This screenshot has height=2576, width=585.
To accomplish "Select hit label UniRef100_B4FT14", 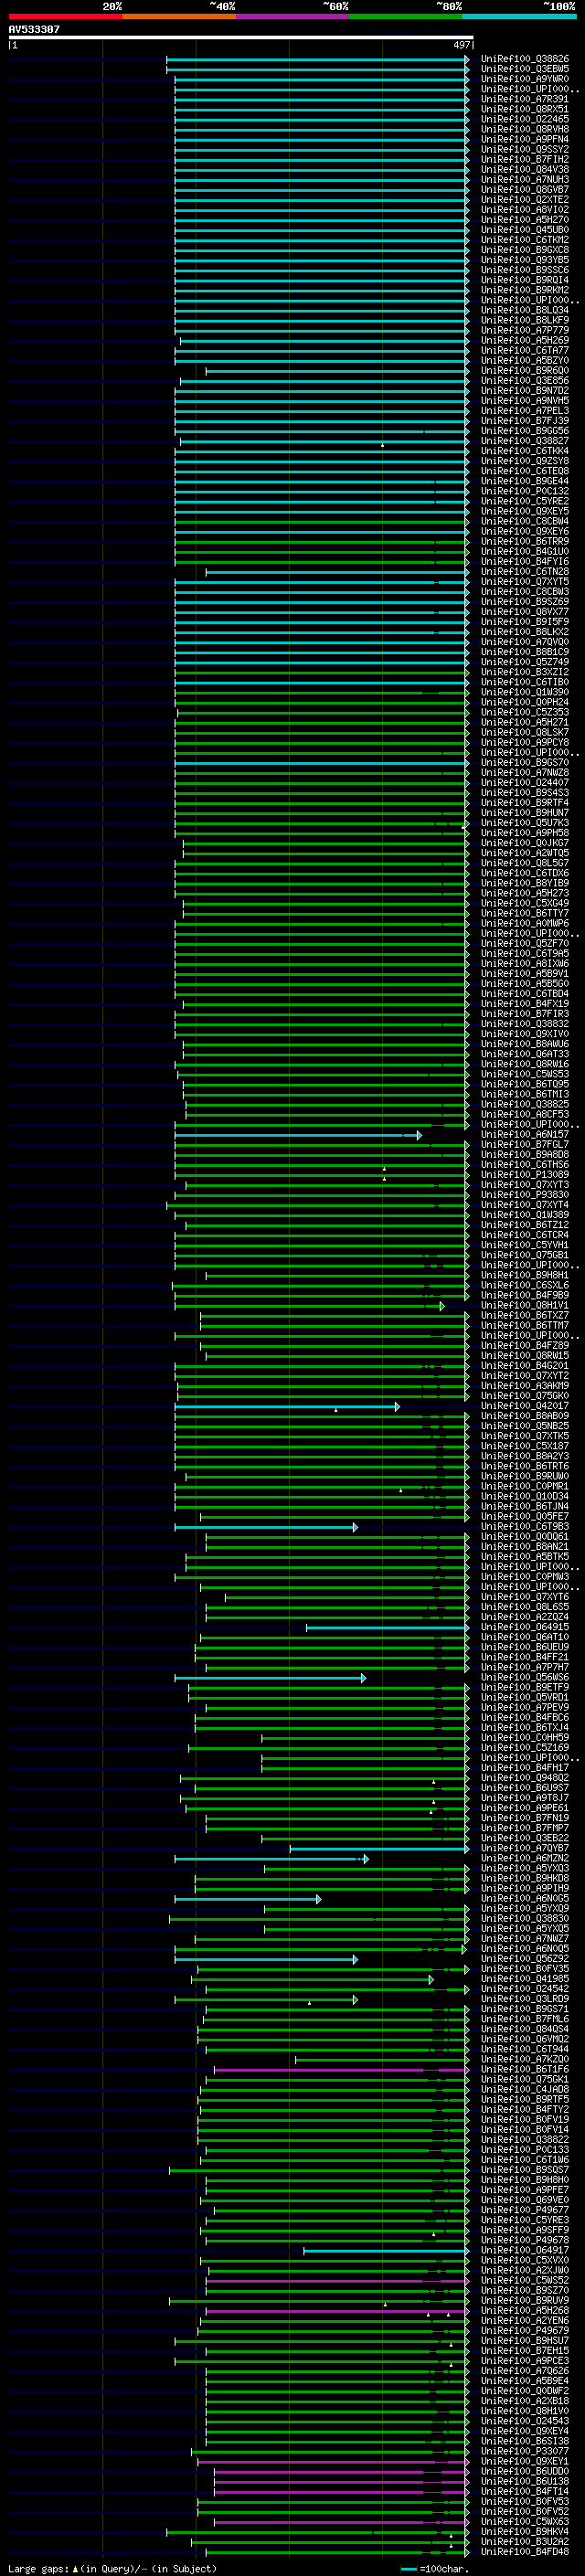I will coord(525,2491).
